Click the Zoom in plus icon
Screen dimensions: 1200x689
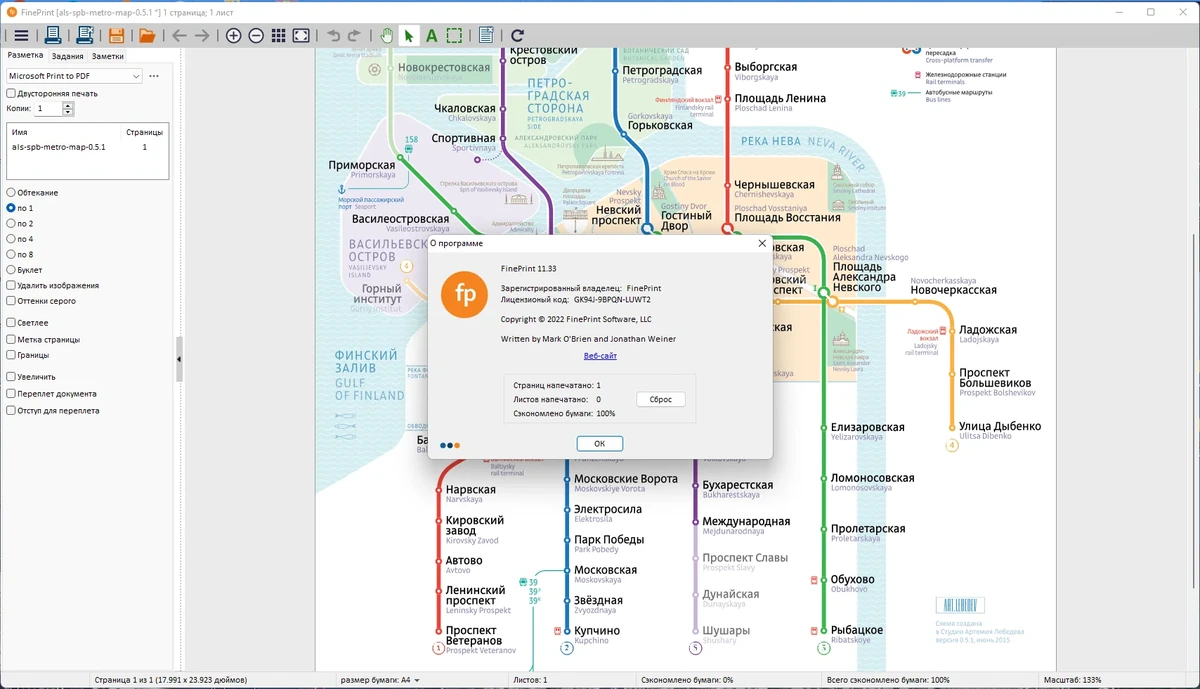[233, 36]
